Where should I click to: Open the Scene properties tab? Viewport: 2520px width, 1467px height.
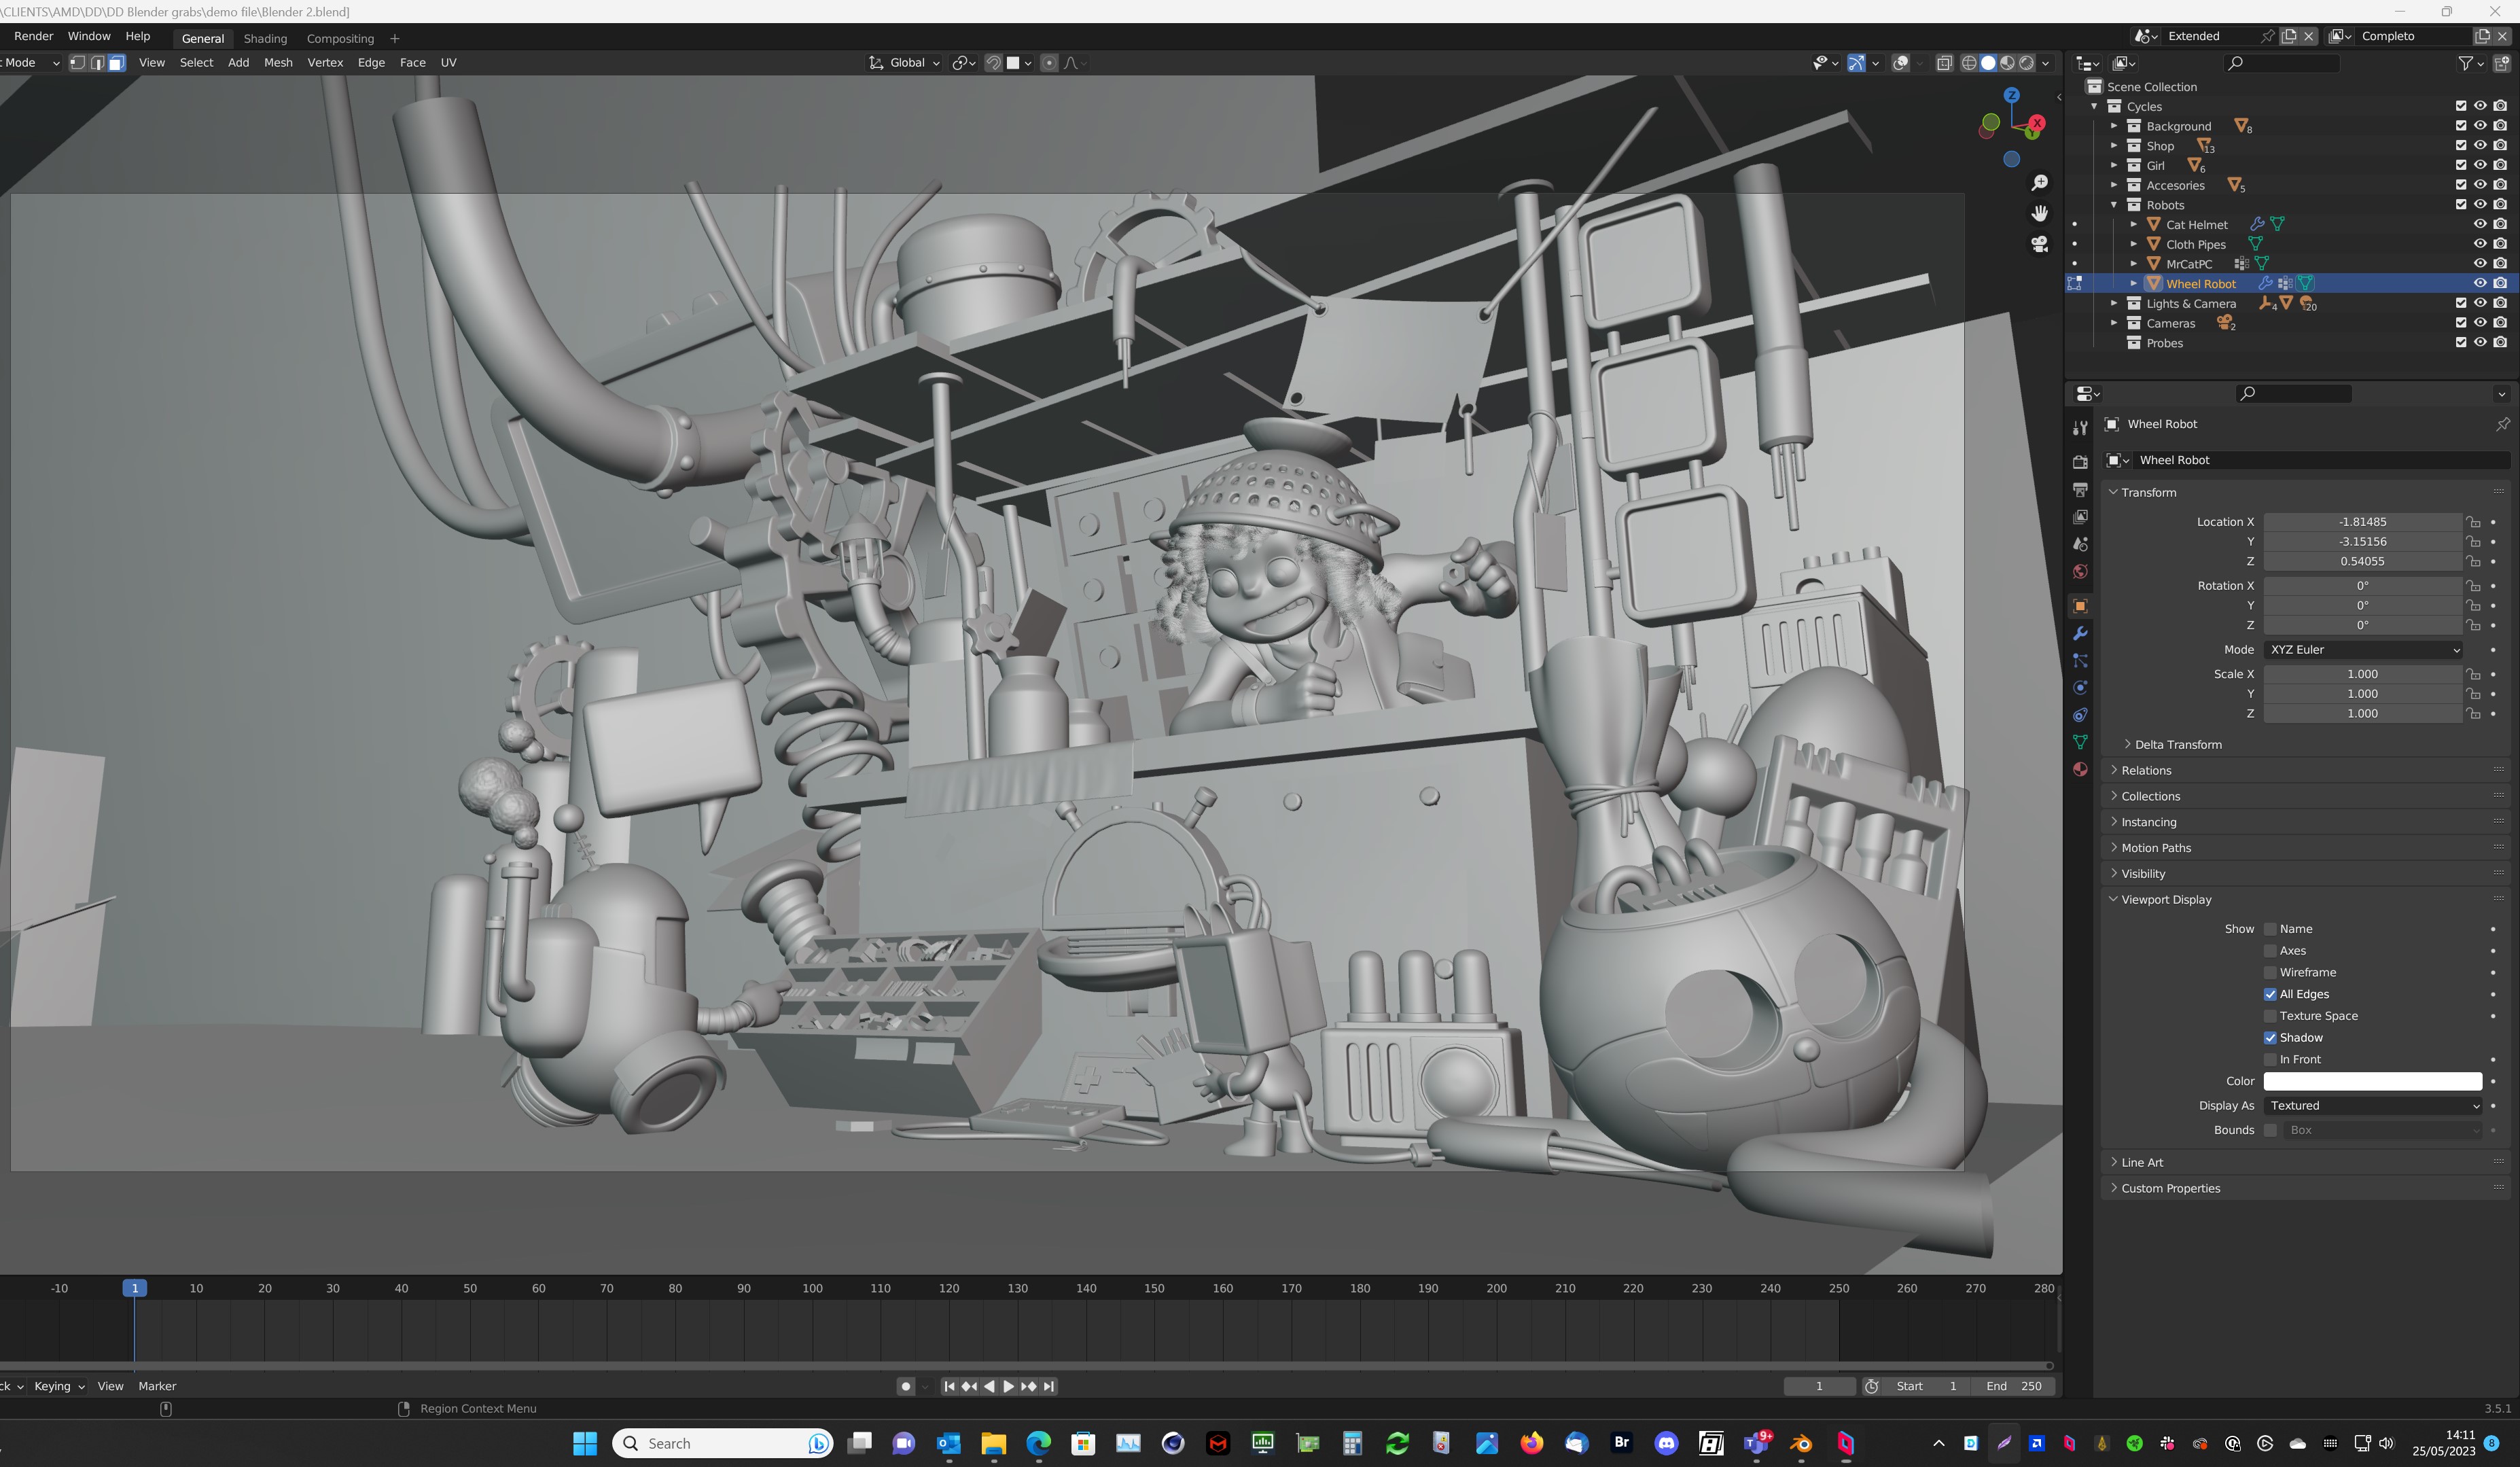pyautogui.click(x=2080, y=544)
